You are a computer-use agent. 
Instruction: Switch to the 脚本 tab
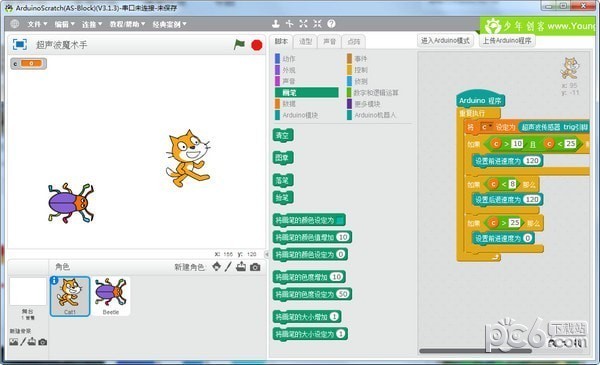(281, 41)
